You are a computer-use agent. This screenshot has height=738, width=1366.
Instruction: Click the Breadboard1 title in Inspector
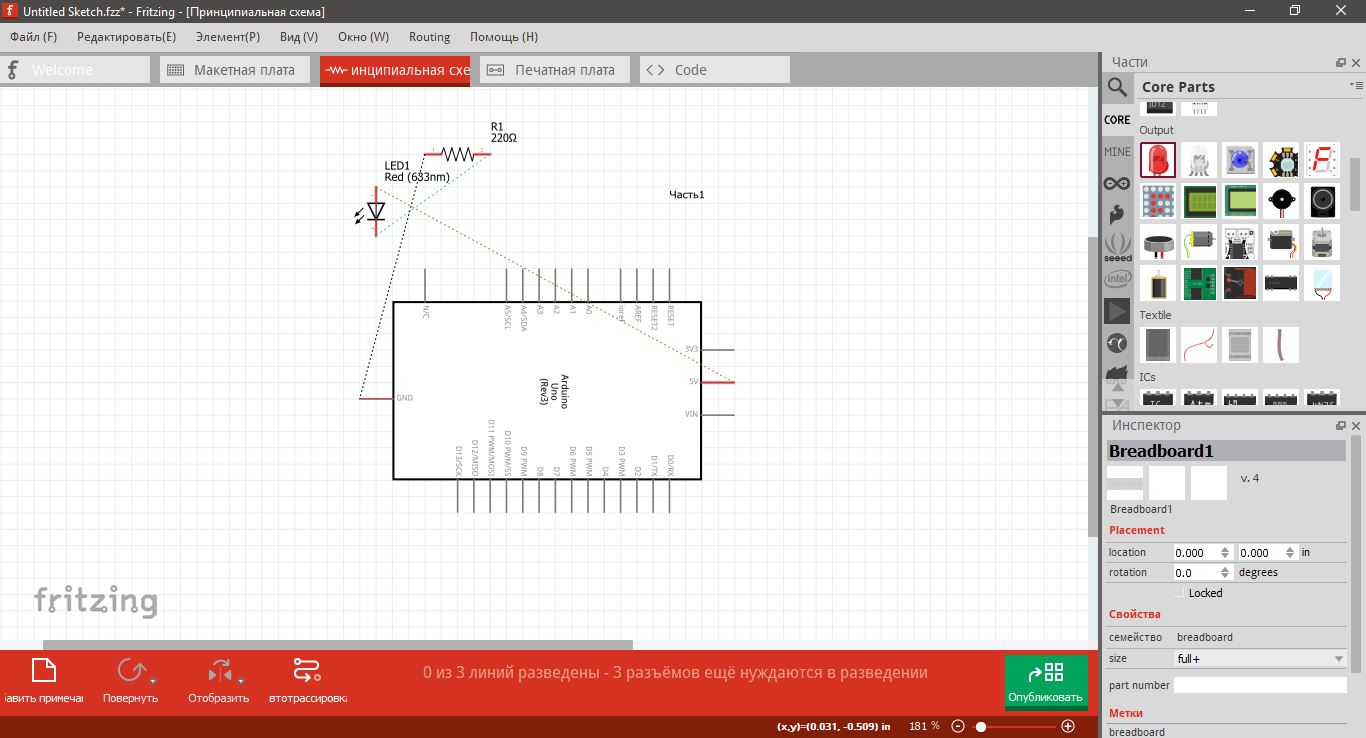pyautogui.click(x=1226, y=451)
